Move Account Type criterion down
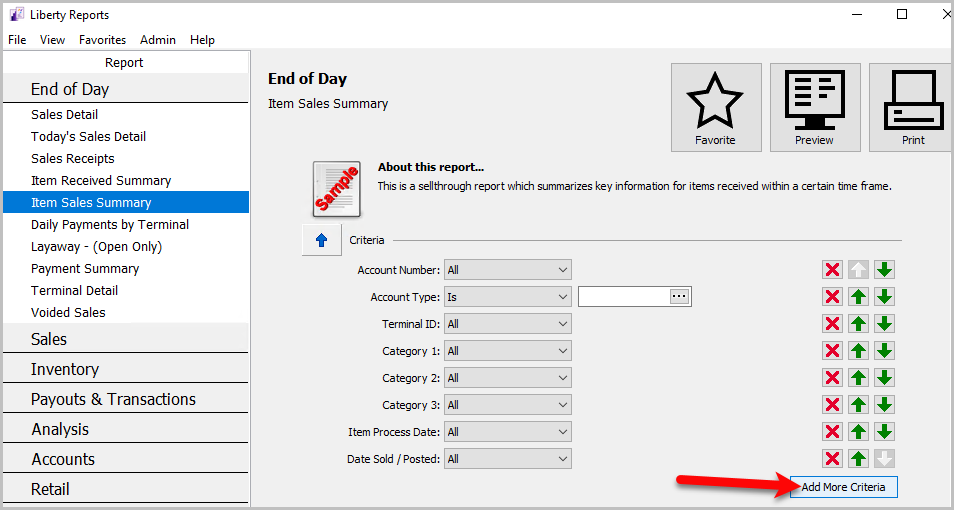Image resolution: width=954 pixels, height=510 pixels. point(885,296)
